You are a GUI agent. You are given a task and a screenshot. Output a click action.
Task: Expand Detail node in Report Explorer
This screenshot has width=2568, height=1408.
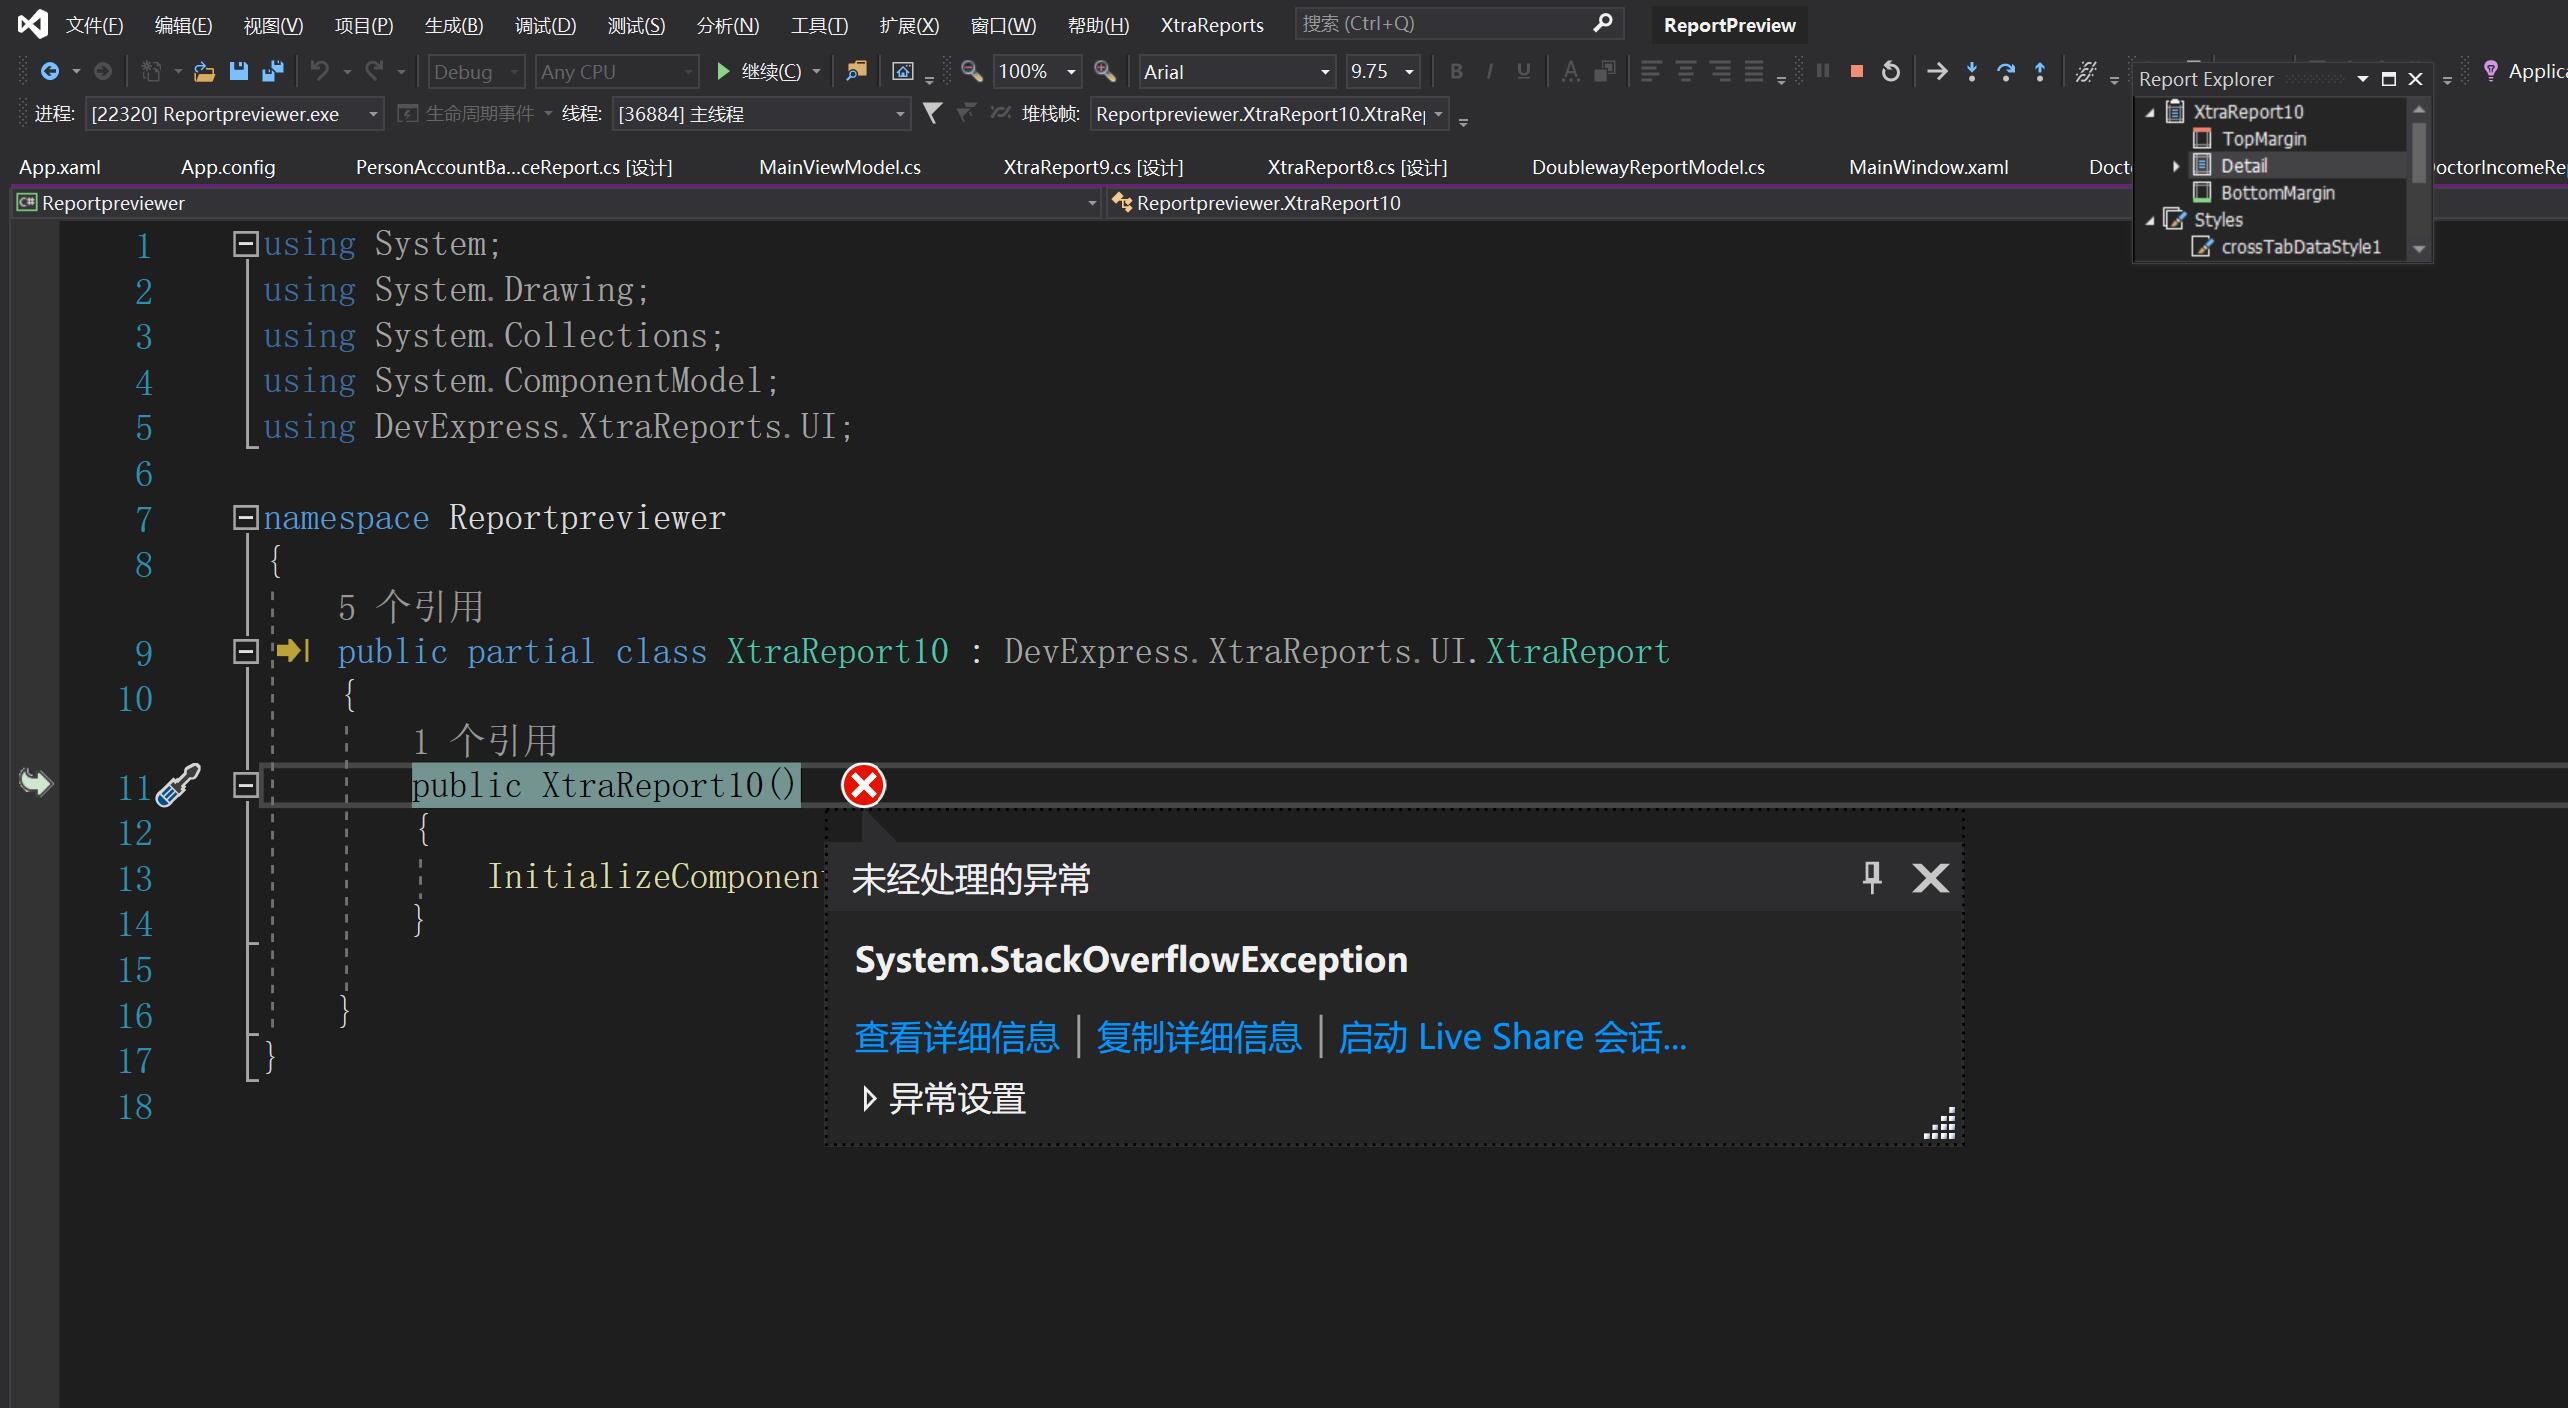(x=2176, y=166)
